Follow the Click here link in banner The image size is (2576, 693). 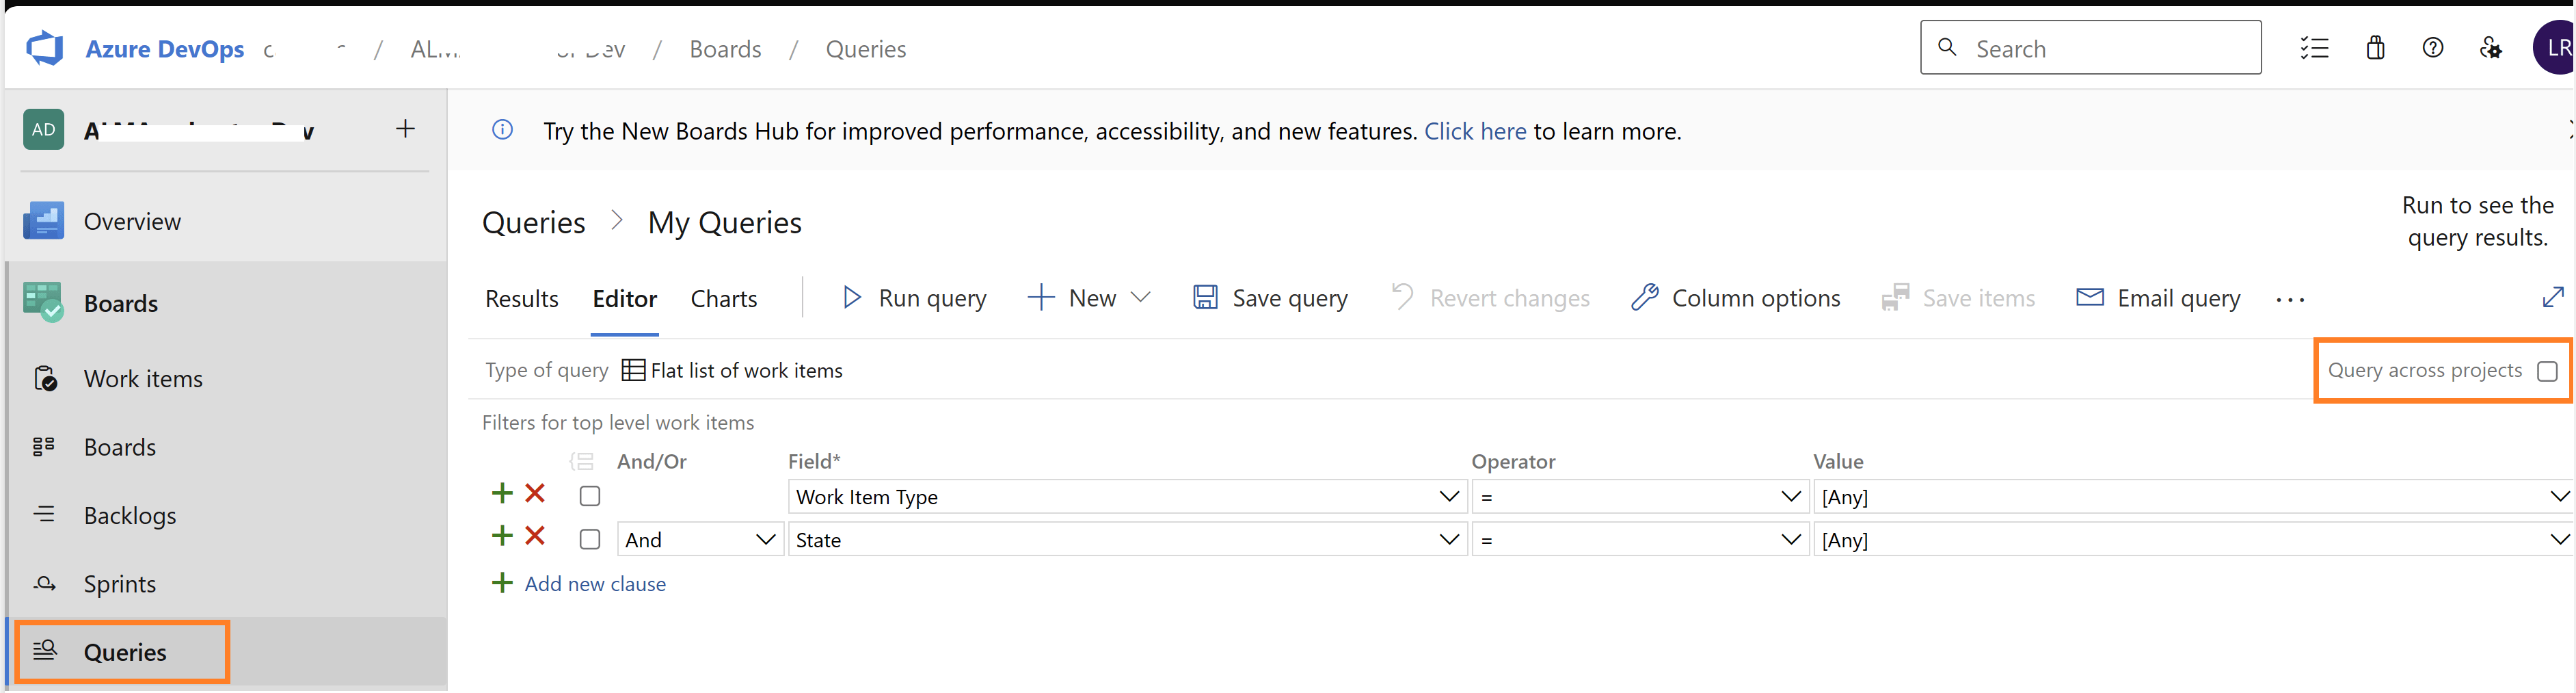[1475, 131]
